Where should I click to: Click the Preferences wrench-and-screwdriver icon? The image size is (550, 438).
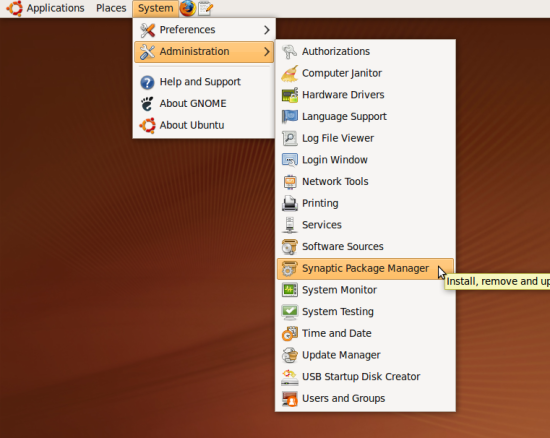tap(147, 30)
